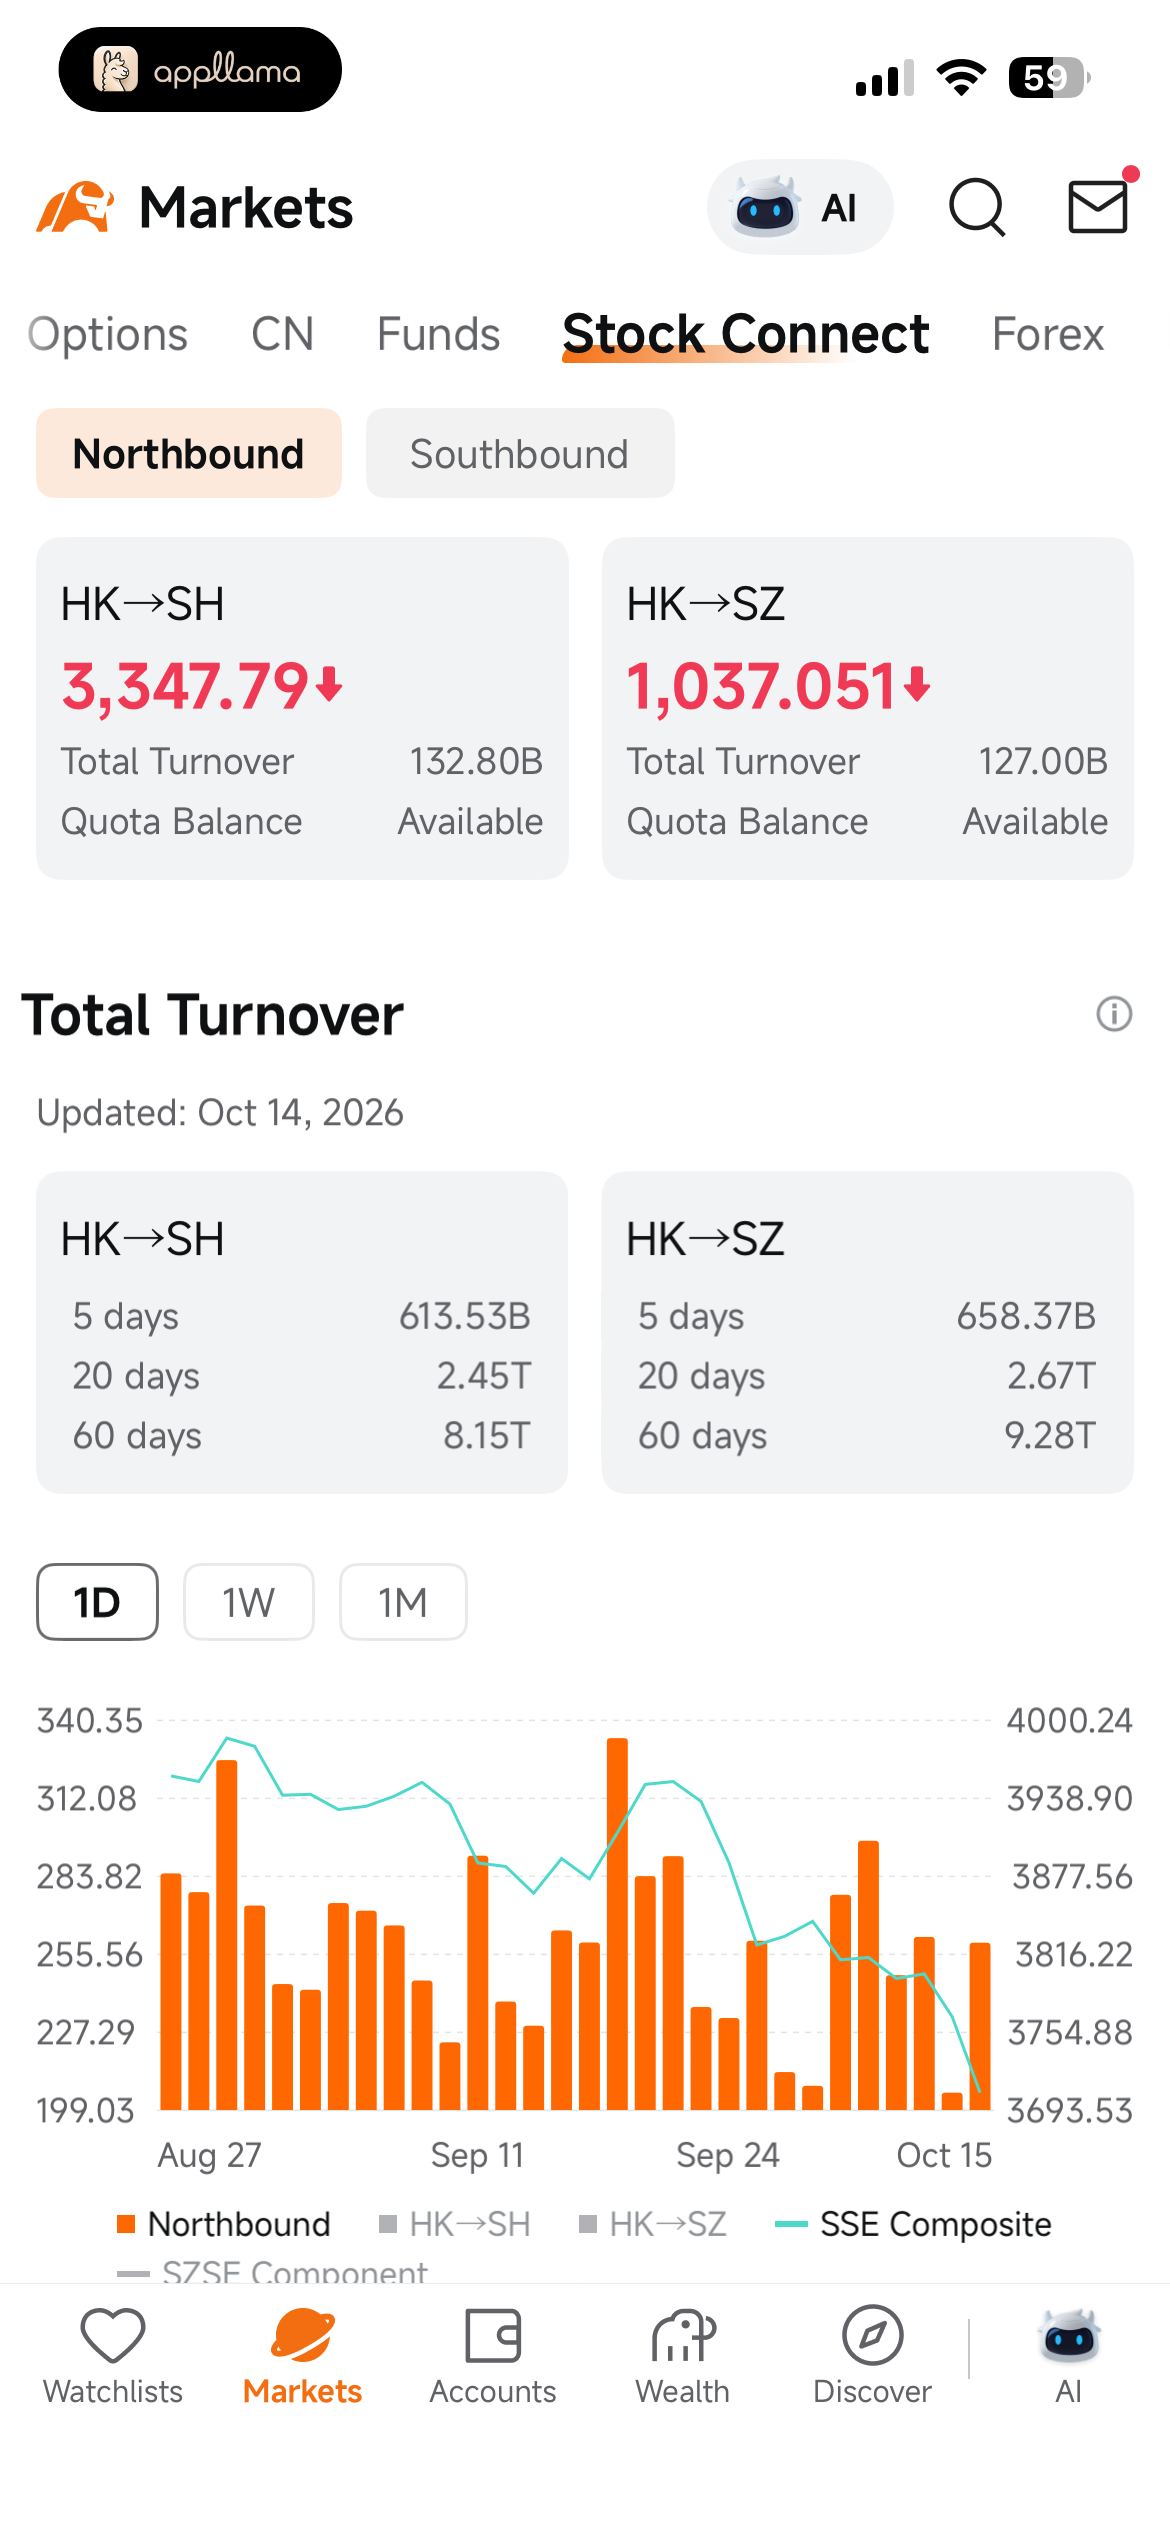Tap the HK→SZ 60 days value 9.28T
1170x2532 pixels.
pos(1050,1435)
